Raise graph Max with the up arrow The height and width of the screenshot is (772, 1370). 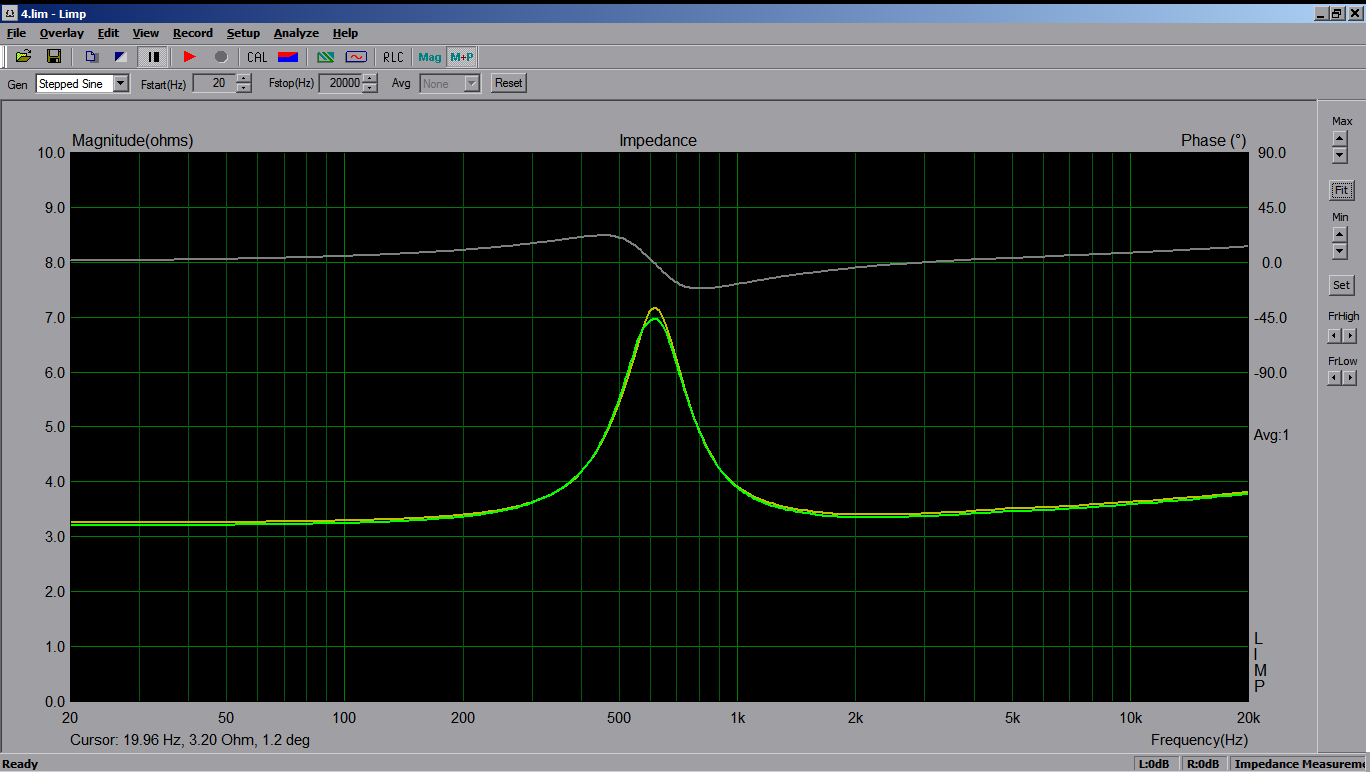tap(1340, 139)
